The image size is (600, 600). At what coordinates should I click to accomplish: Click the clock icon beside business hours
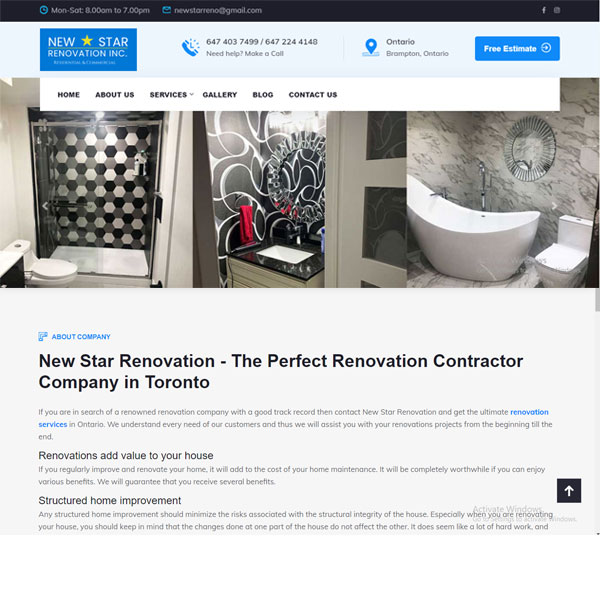coord(44,10)
